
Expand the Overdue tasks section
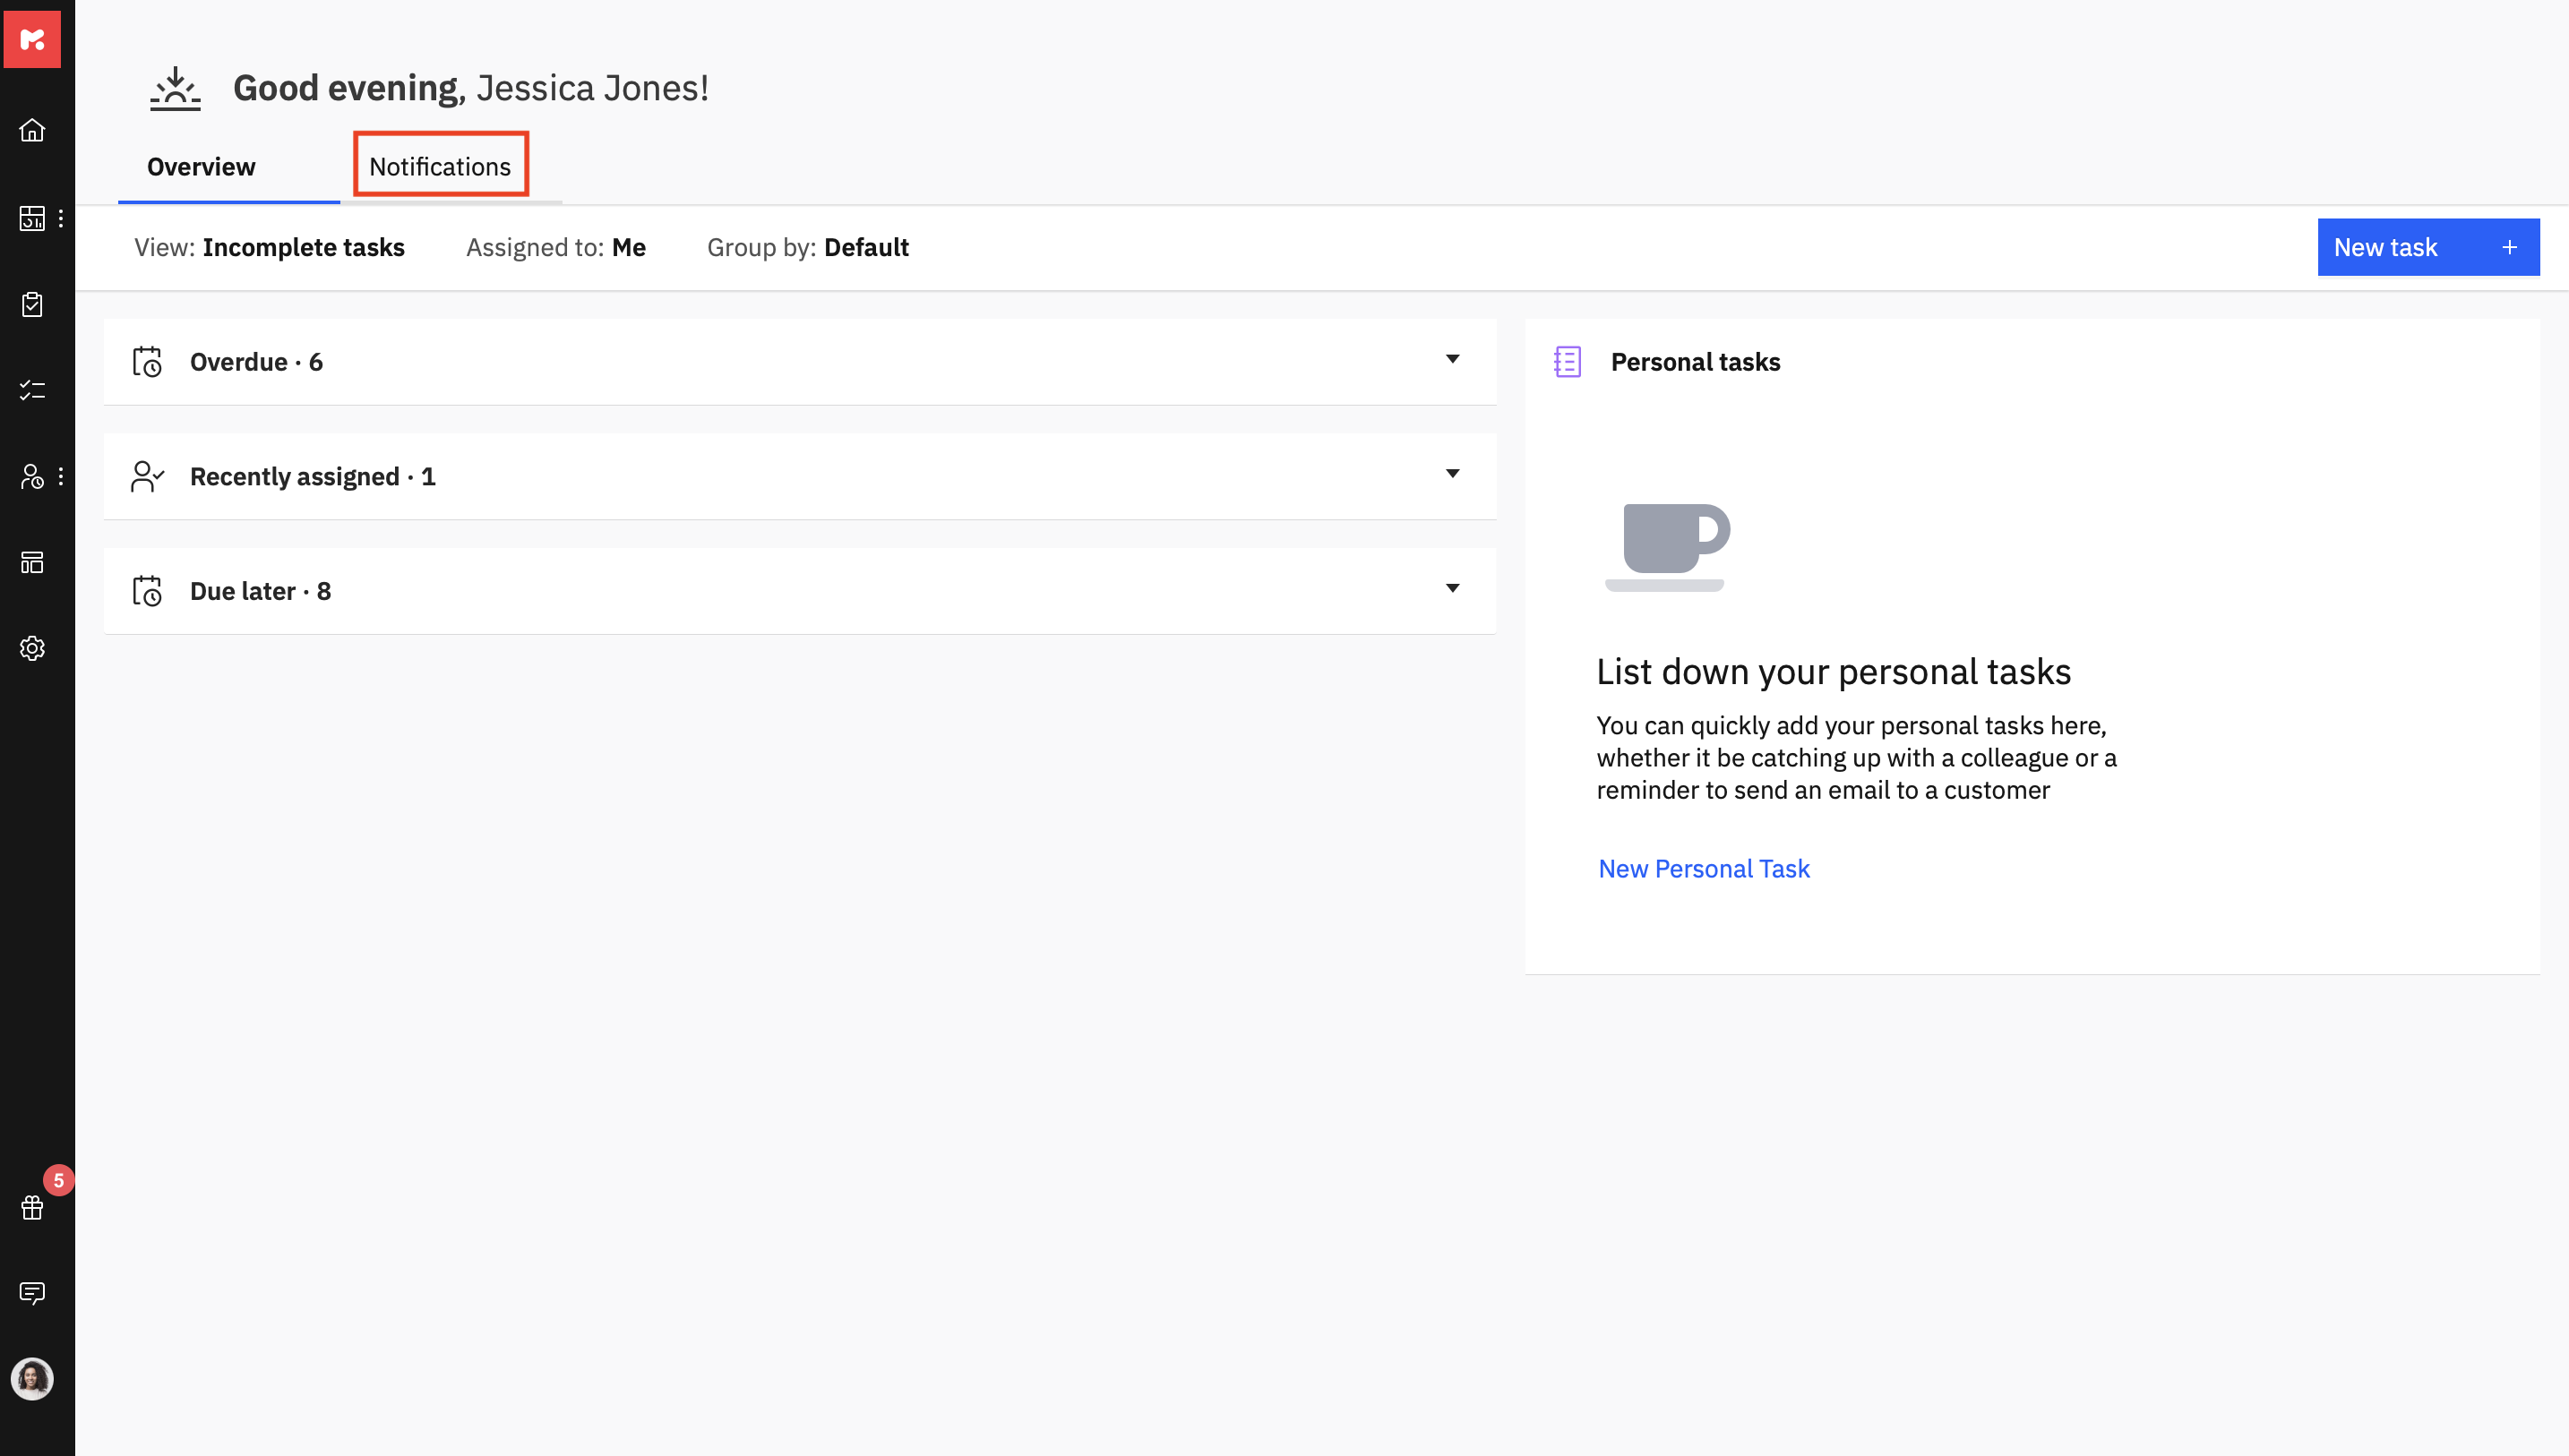tap(1452, 359)
